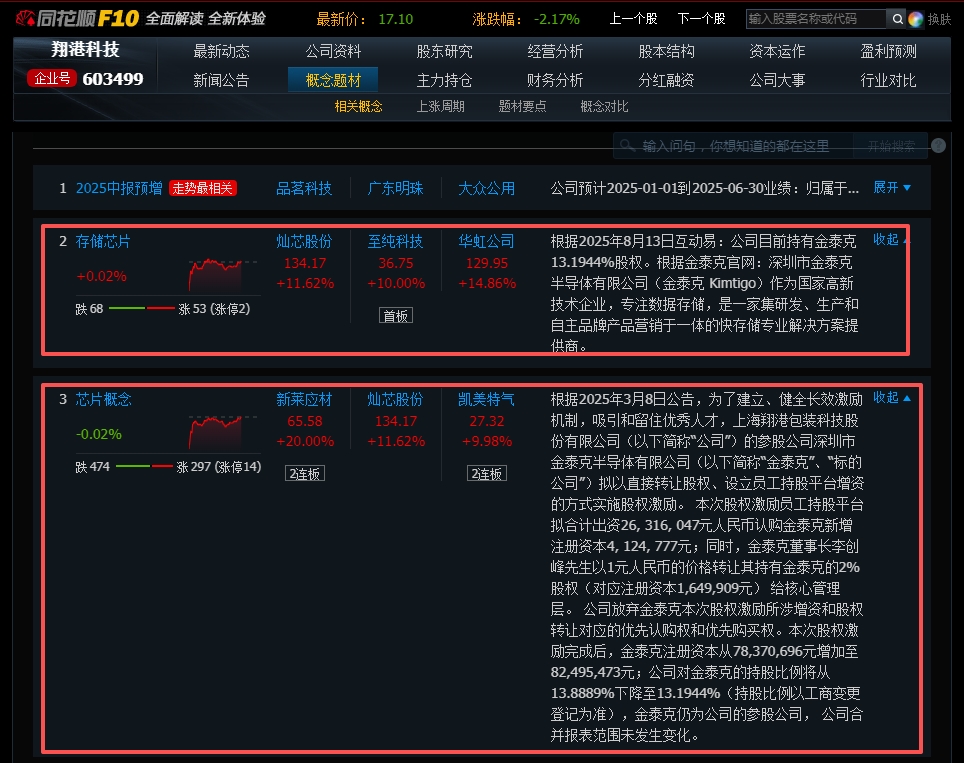Open the 财务分析 menu
Screen dimensions: 964x763
(x=555, y=80)
